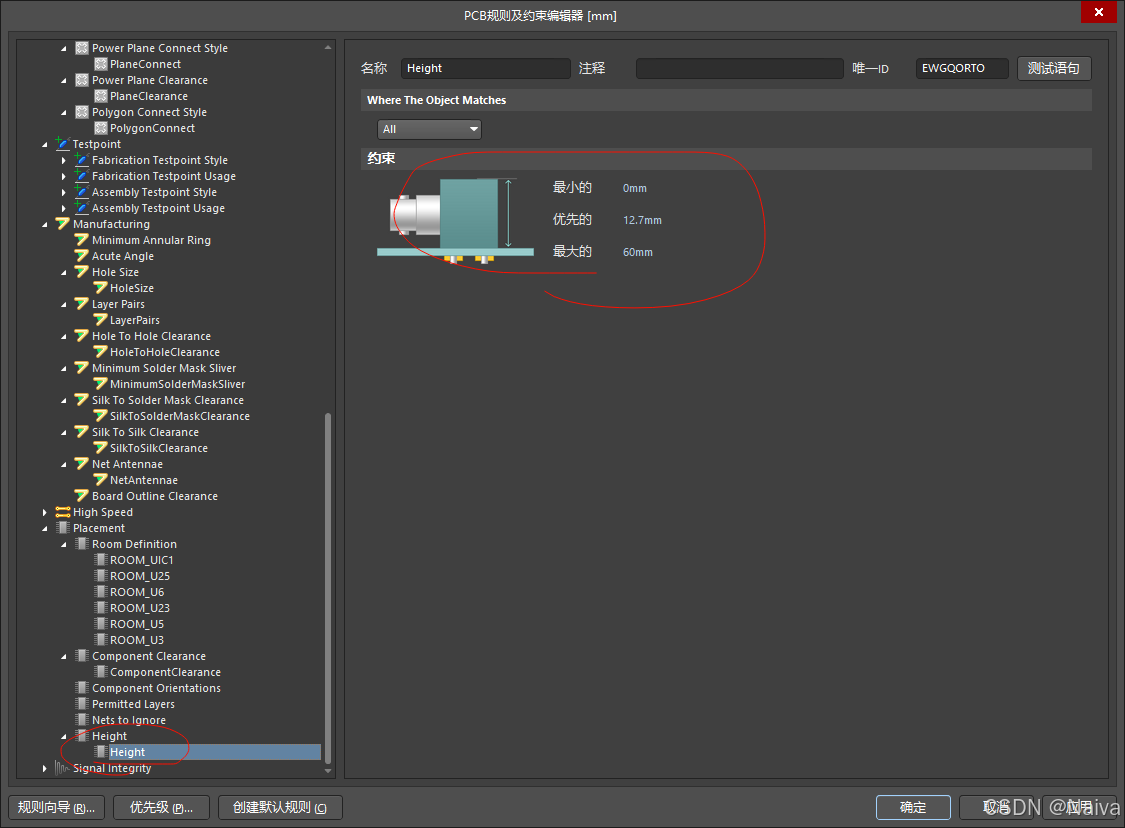Click the 优先的 value 12.7mm

pos(642,220)
